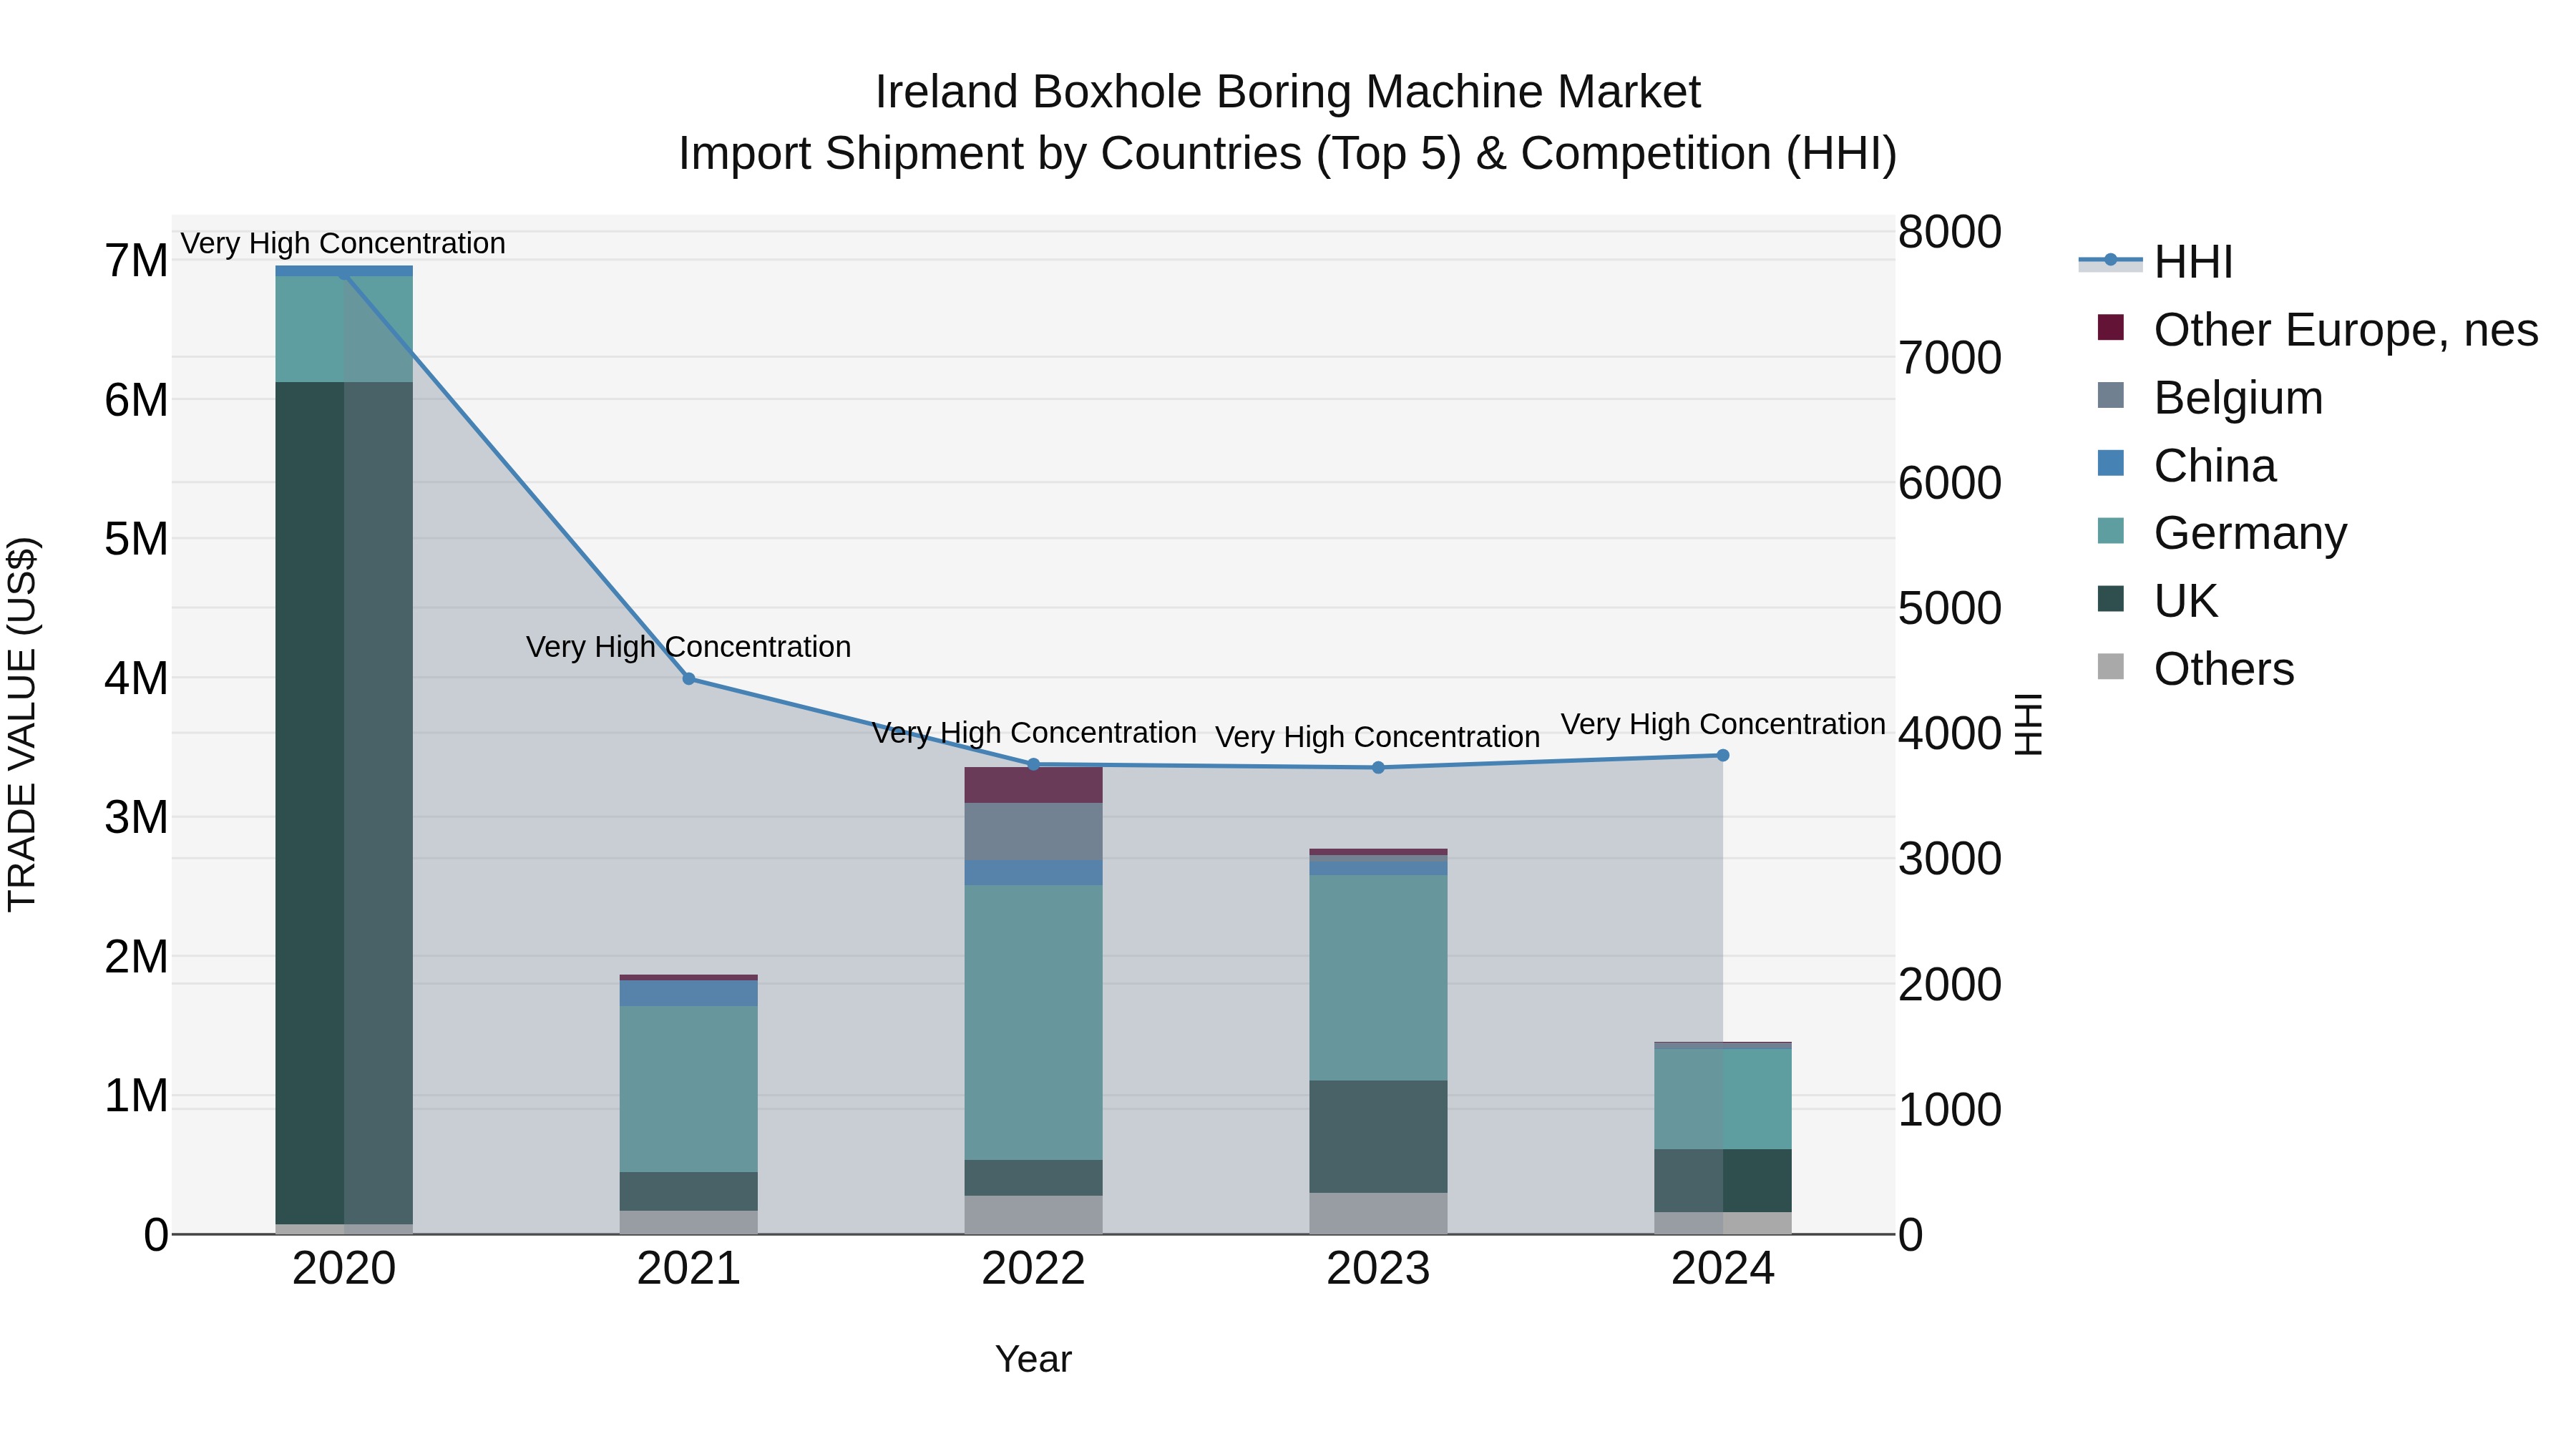The width and height of the screenshot is (2576, 1449).
Task: Click the UK segment of the 2021 bar
Action: 688,1192
